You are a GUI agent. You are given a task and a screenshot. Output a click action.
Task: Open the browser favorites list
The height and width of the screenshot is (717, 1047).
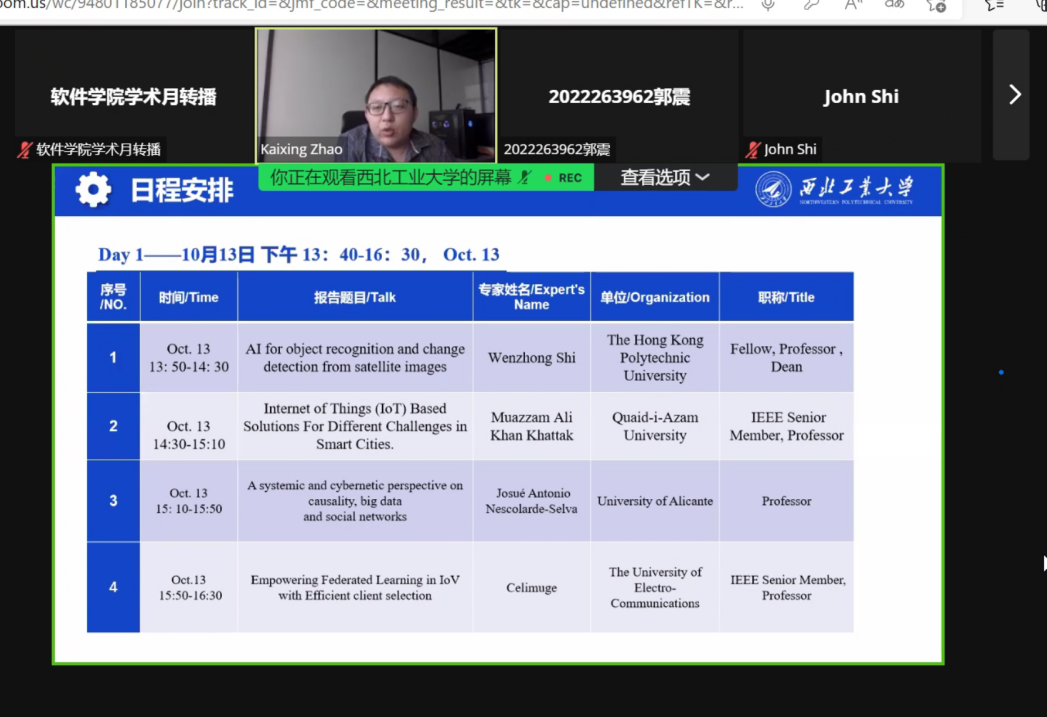994,5
